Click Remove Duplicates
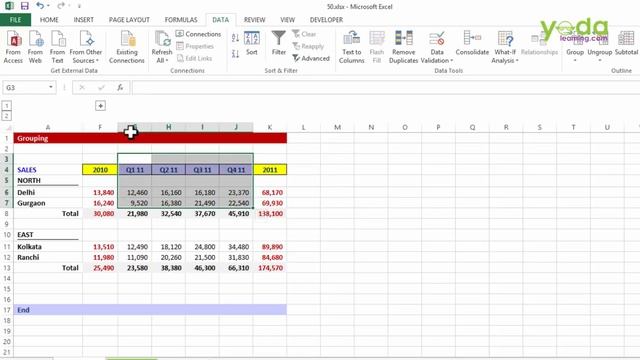Viewport: 640px width, 360px height. 403,47
